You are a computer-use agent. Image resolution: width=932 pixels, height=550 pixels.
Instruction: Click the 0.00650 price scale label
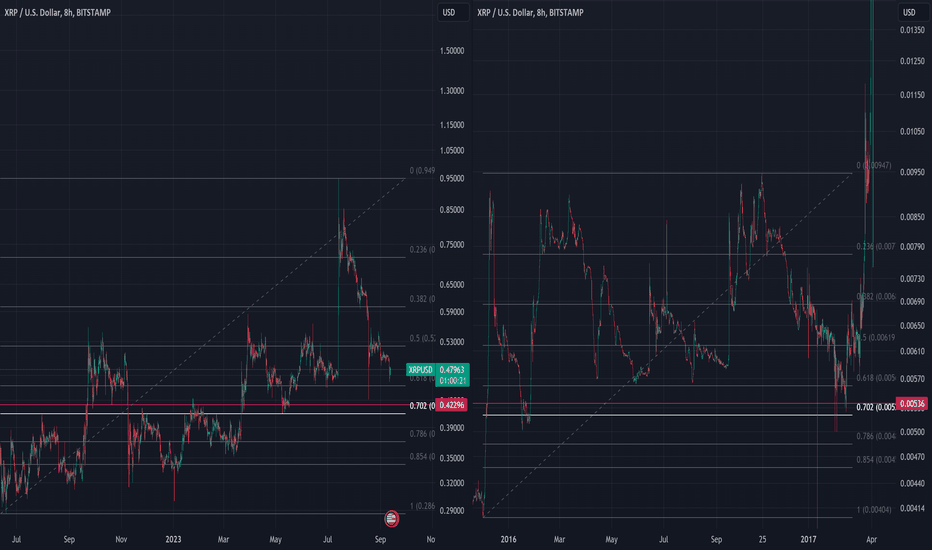click(x=912, y=326)
